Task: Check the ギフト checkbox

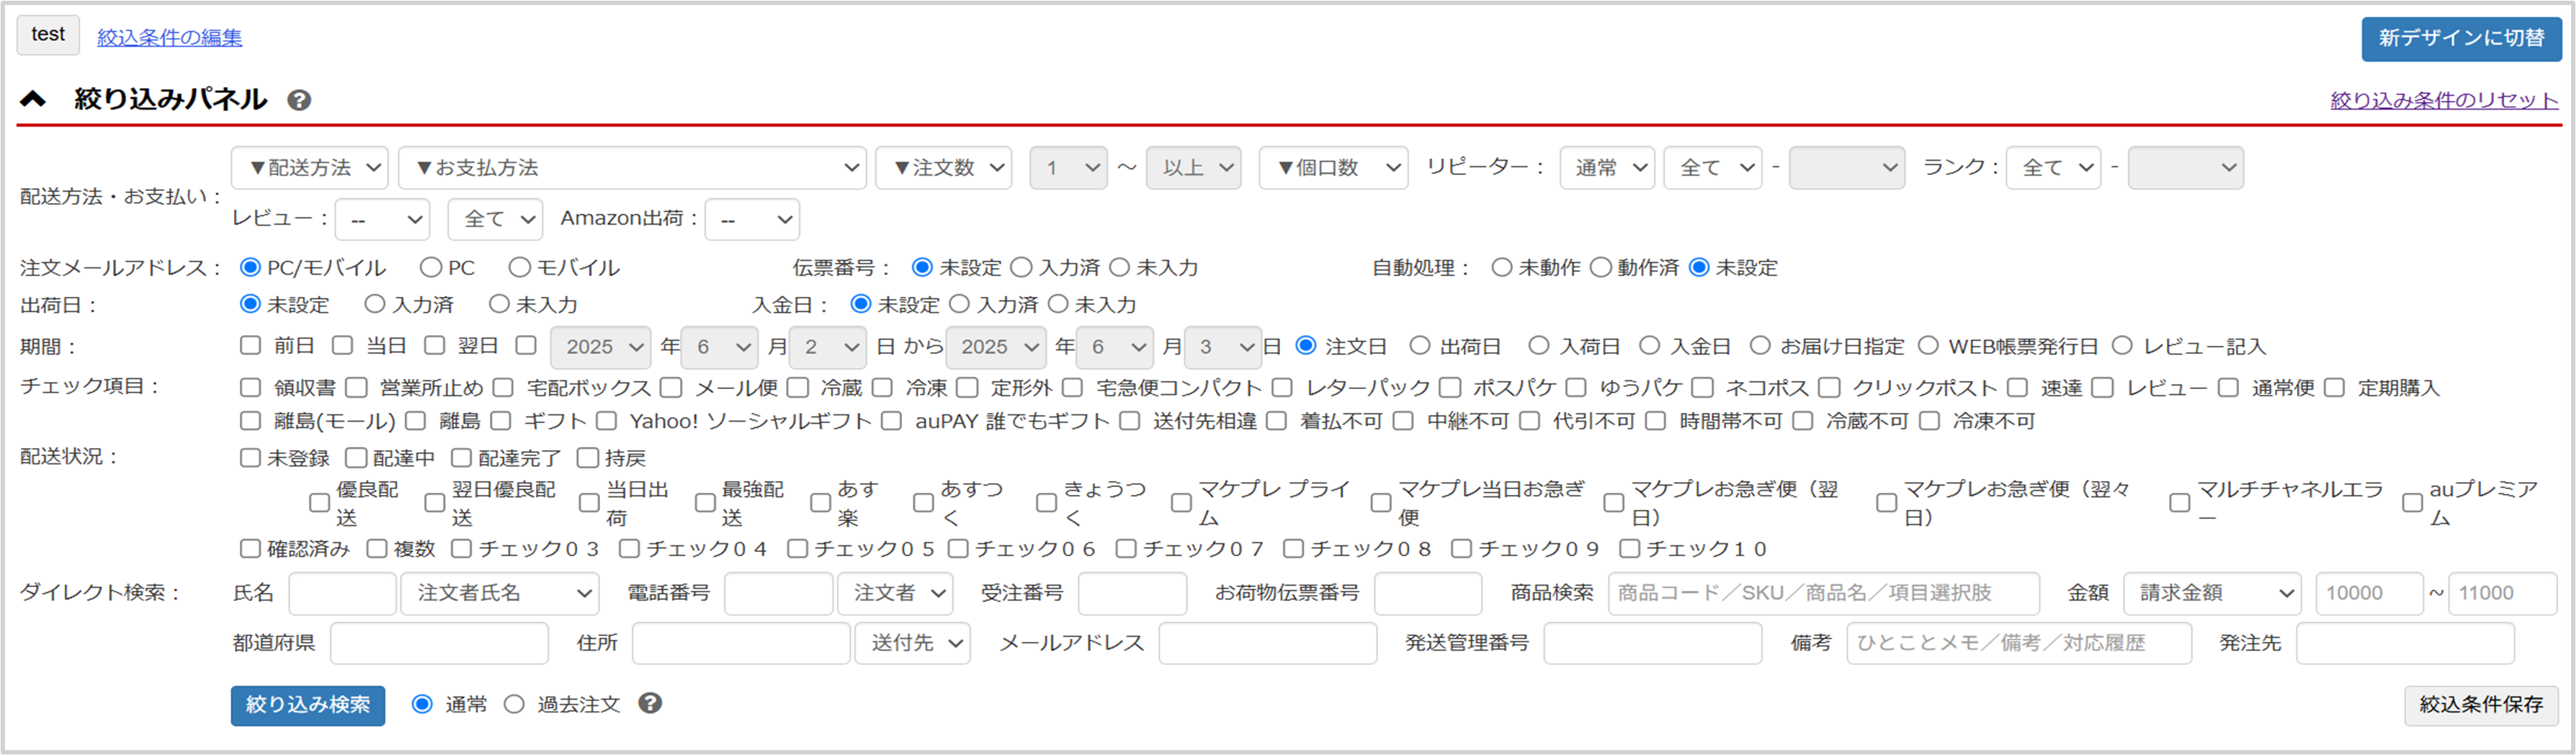Action: point(500,422)
